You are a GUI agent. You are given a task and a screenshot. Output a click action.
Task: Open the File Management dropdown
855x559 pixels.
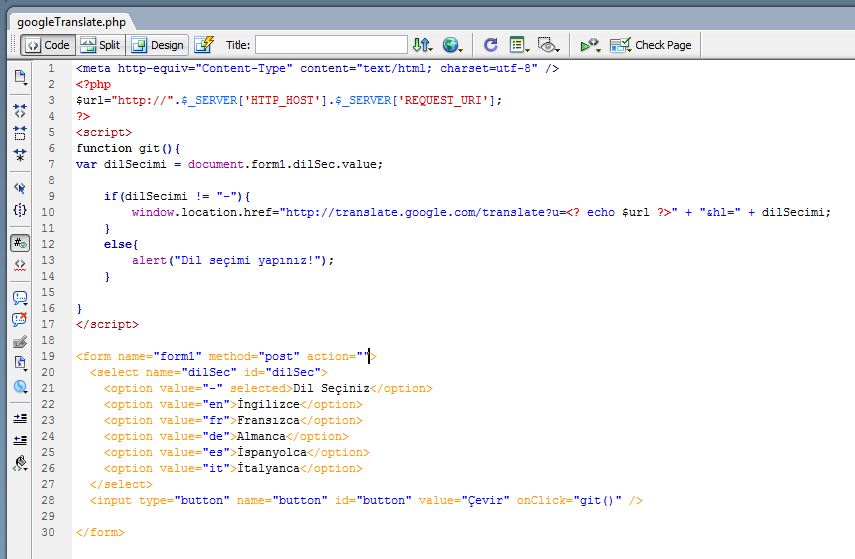423,45
